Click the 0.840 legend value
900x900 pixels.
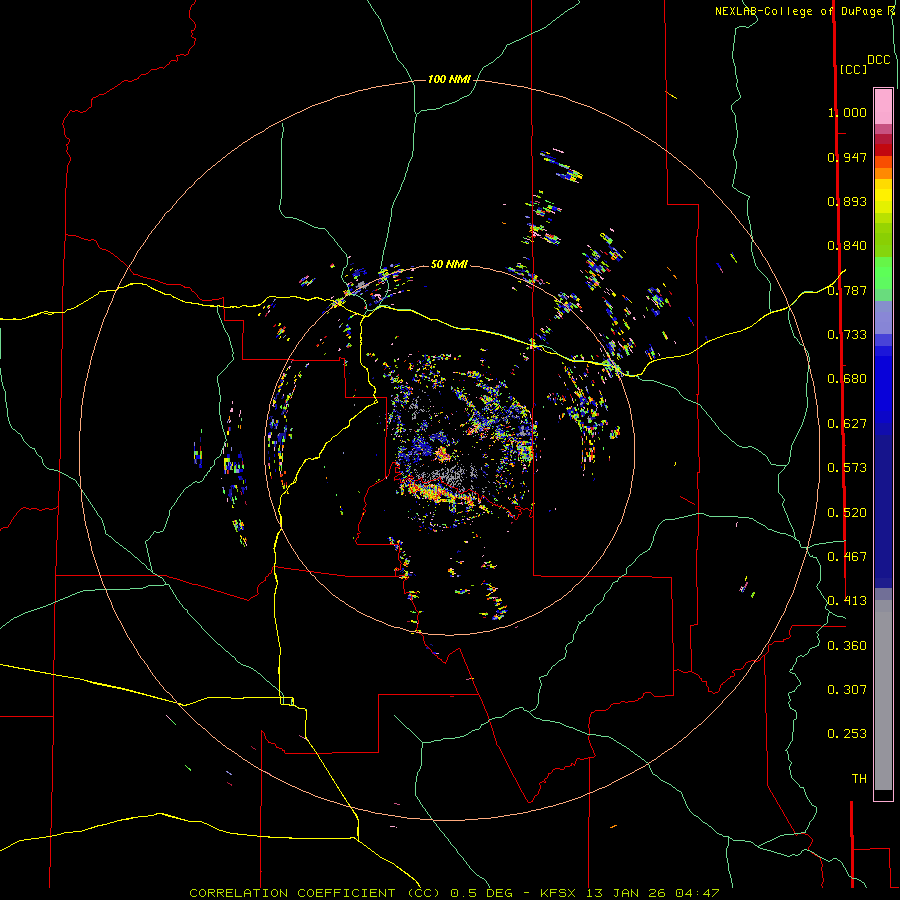(x=847, y=246)
